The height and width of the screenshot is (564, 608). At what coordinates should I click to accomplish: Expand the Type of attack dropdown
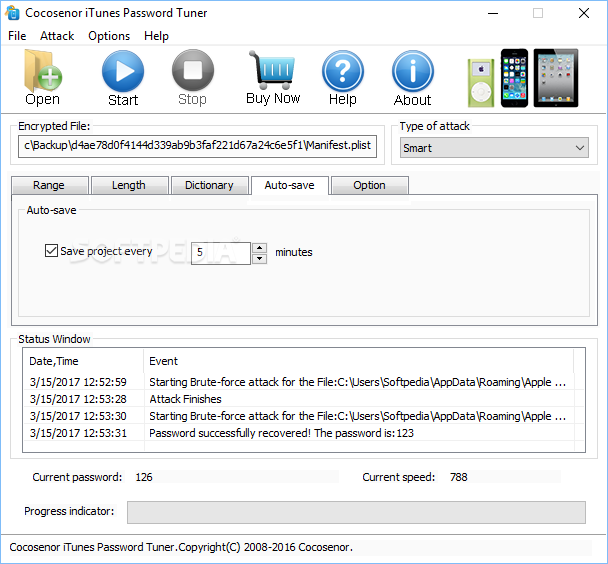[x=494, y=148]
